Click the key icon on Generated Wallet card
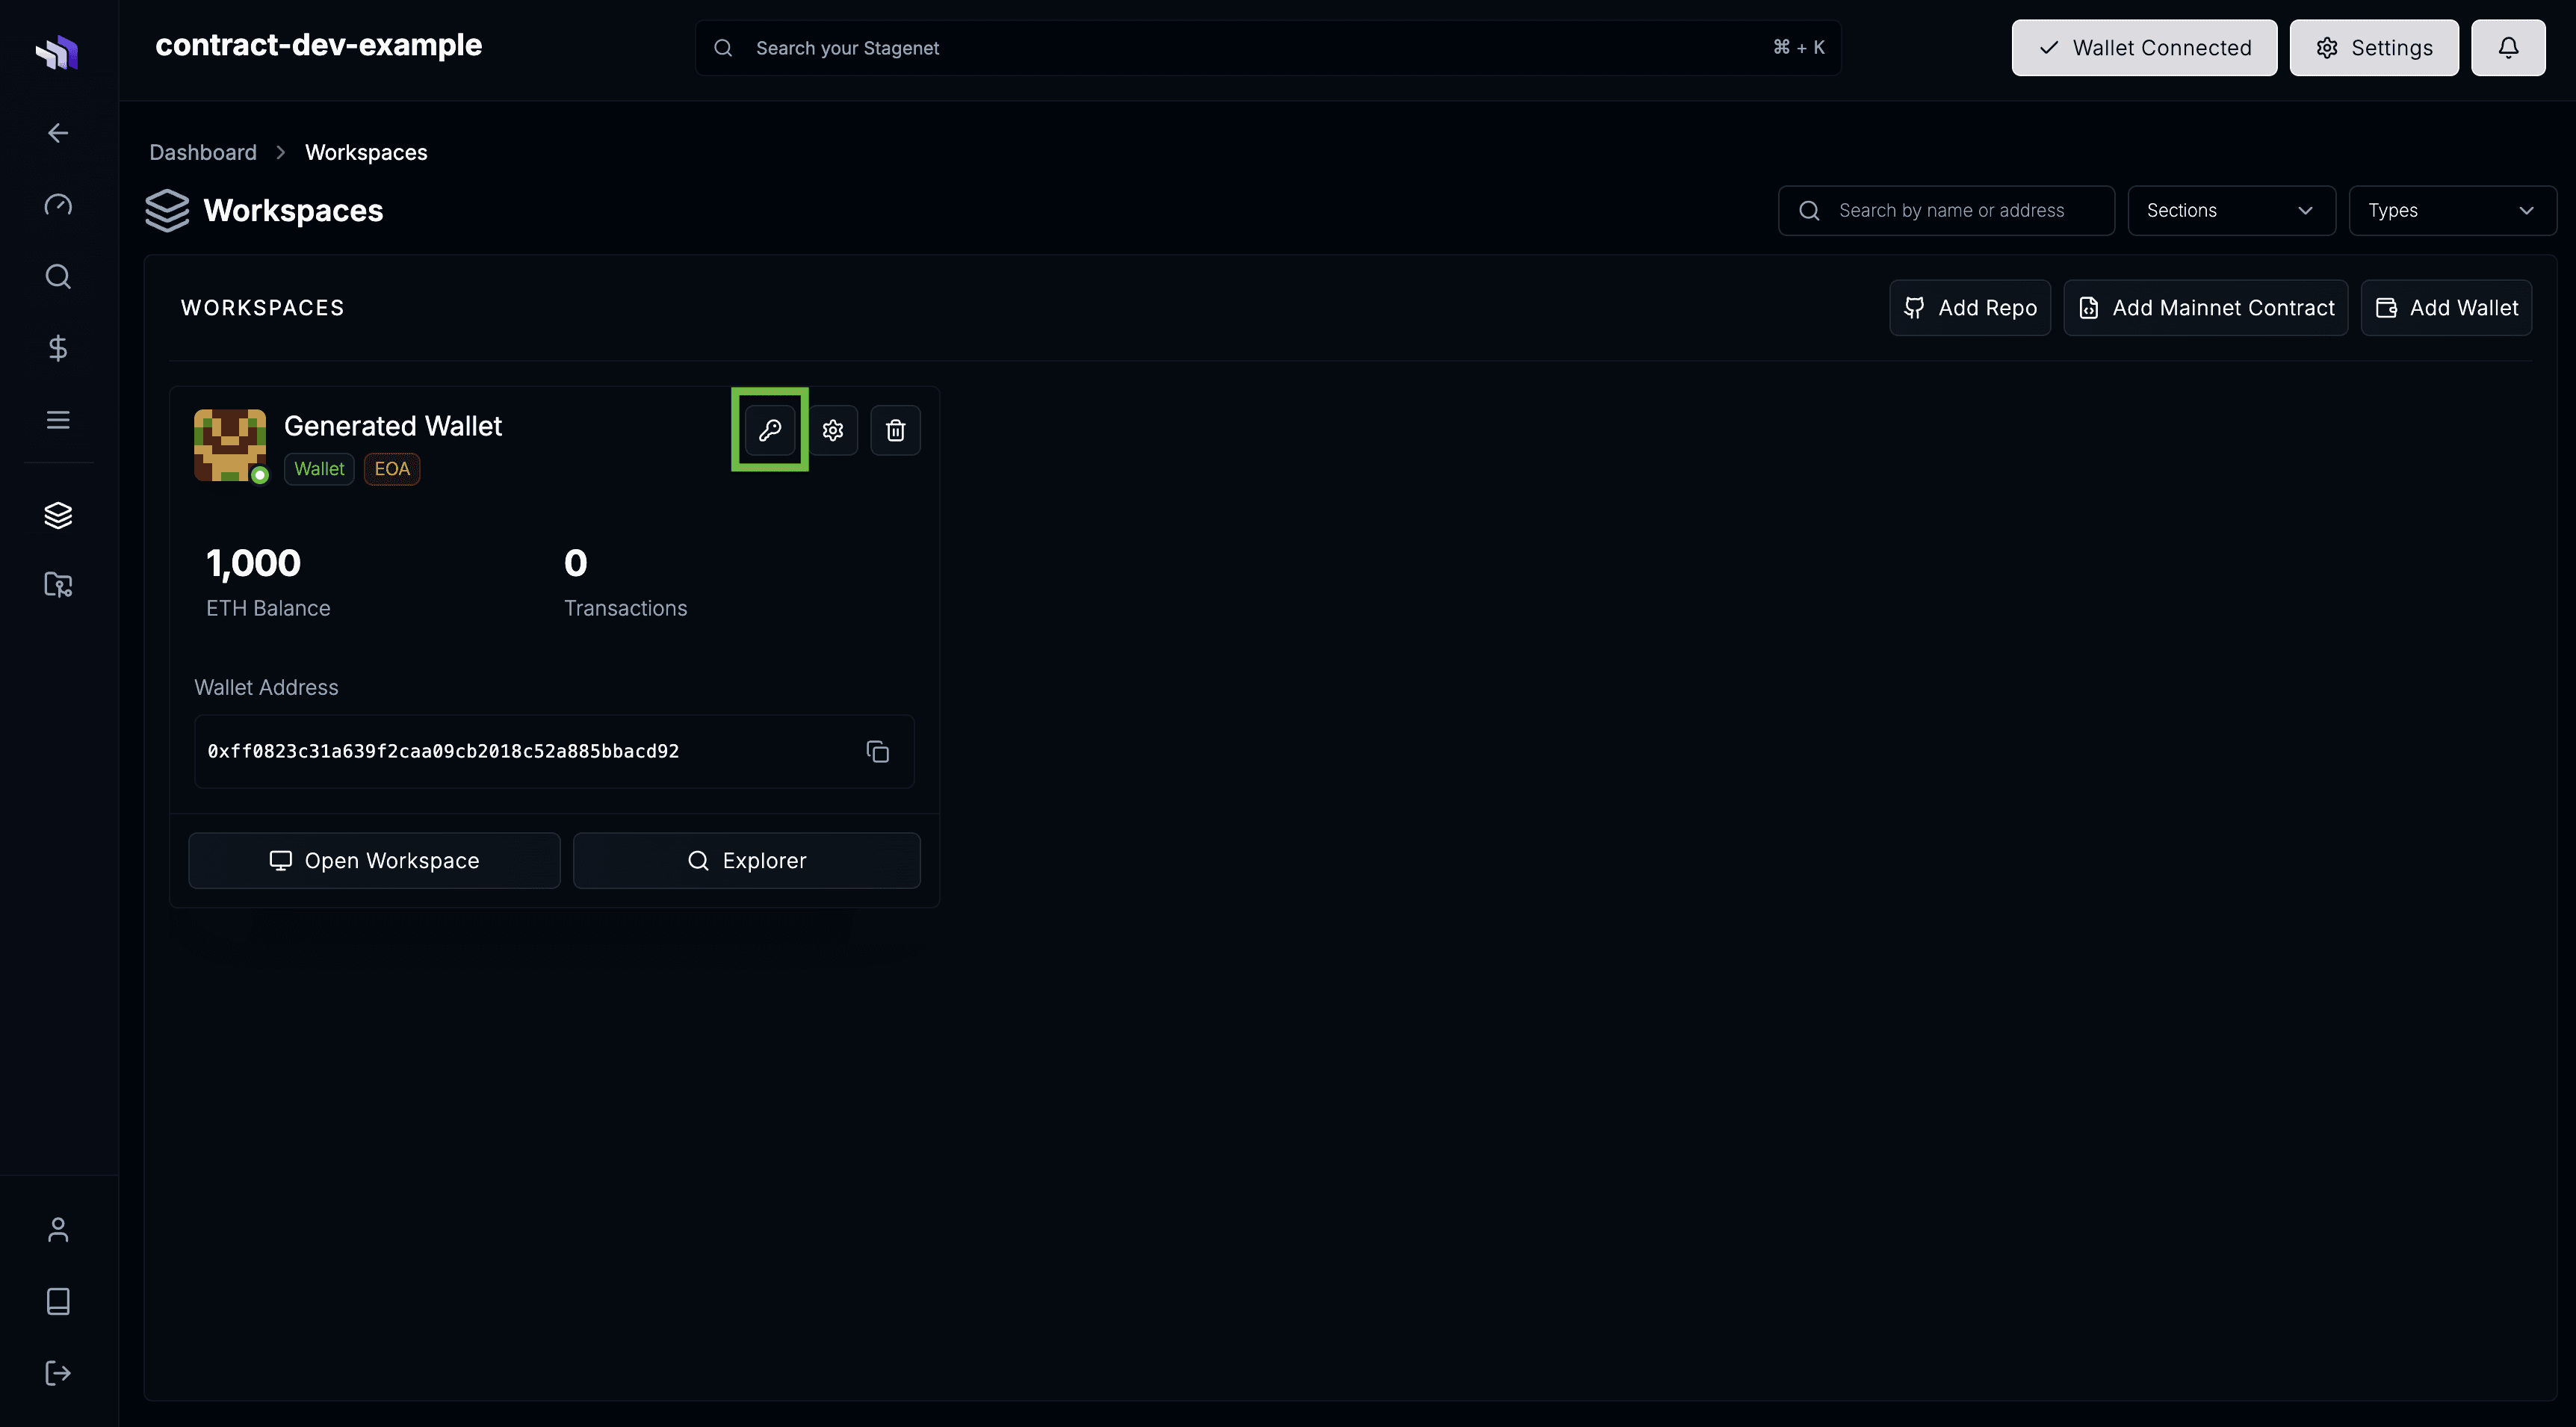 (x=769, y=429)
